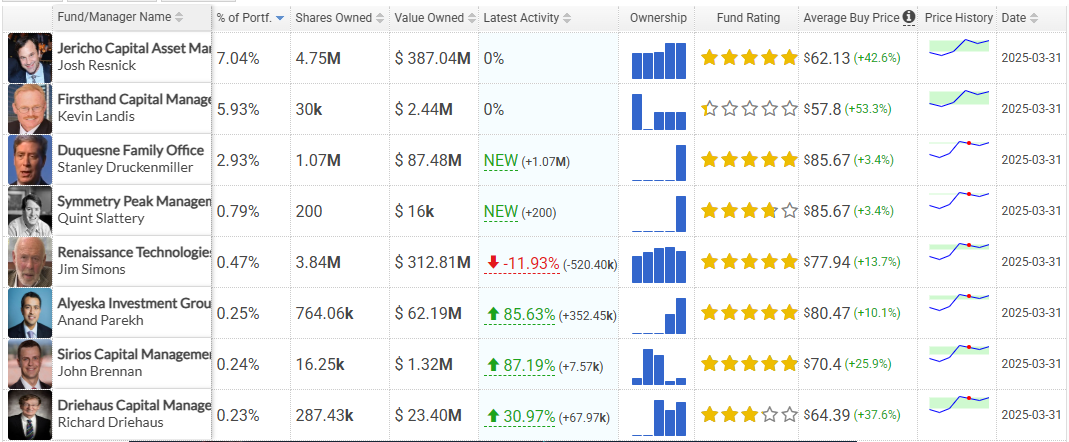The image size is (1069, 442).
Task: Open Driehaus Capital Management fund link
Action: [134, 405]
